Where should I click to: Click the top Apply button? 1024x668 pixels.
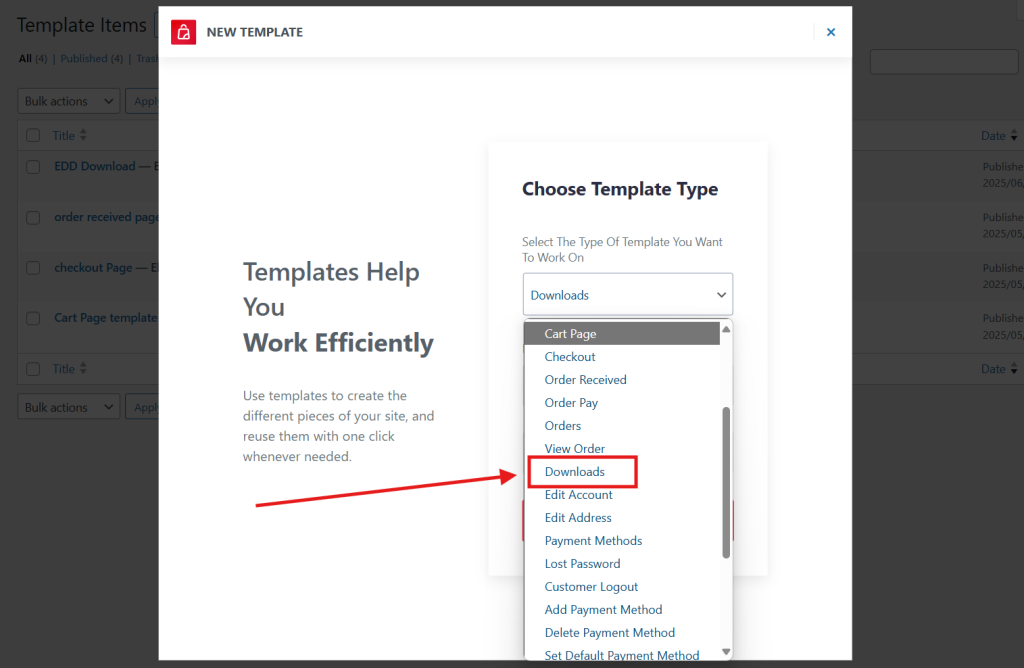(142, 101)
